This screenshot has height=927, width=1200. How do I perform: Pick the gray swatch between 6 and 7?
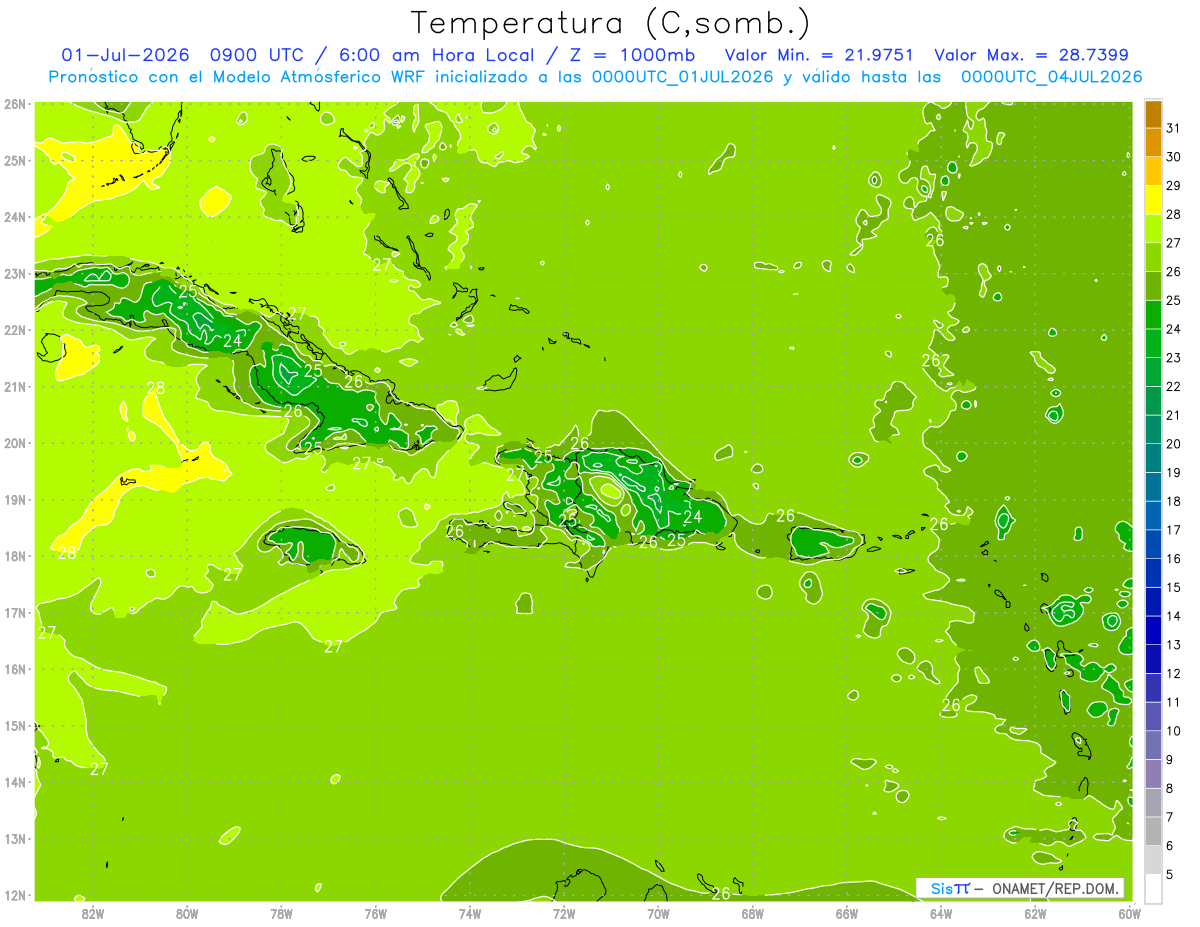(1153, 831)
